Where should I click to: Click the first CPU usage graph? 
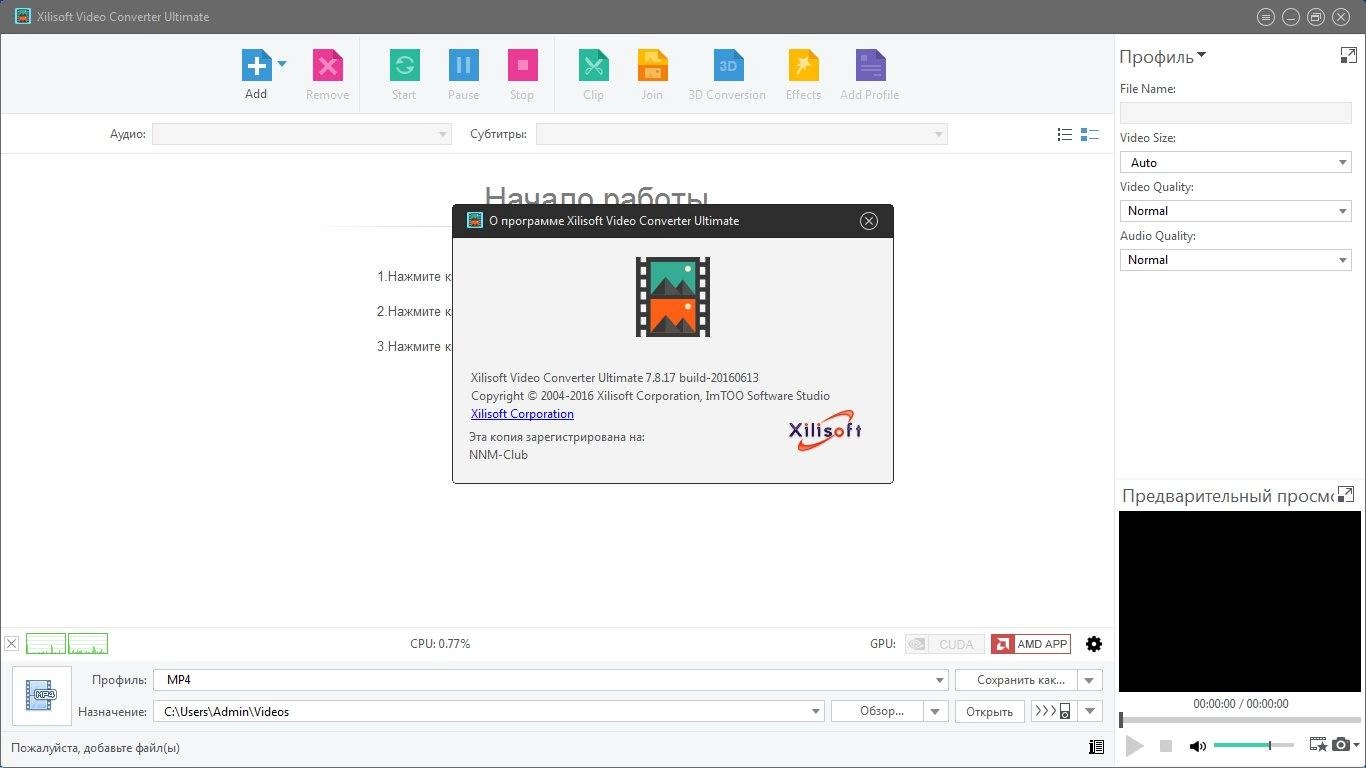(45, 644)
